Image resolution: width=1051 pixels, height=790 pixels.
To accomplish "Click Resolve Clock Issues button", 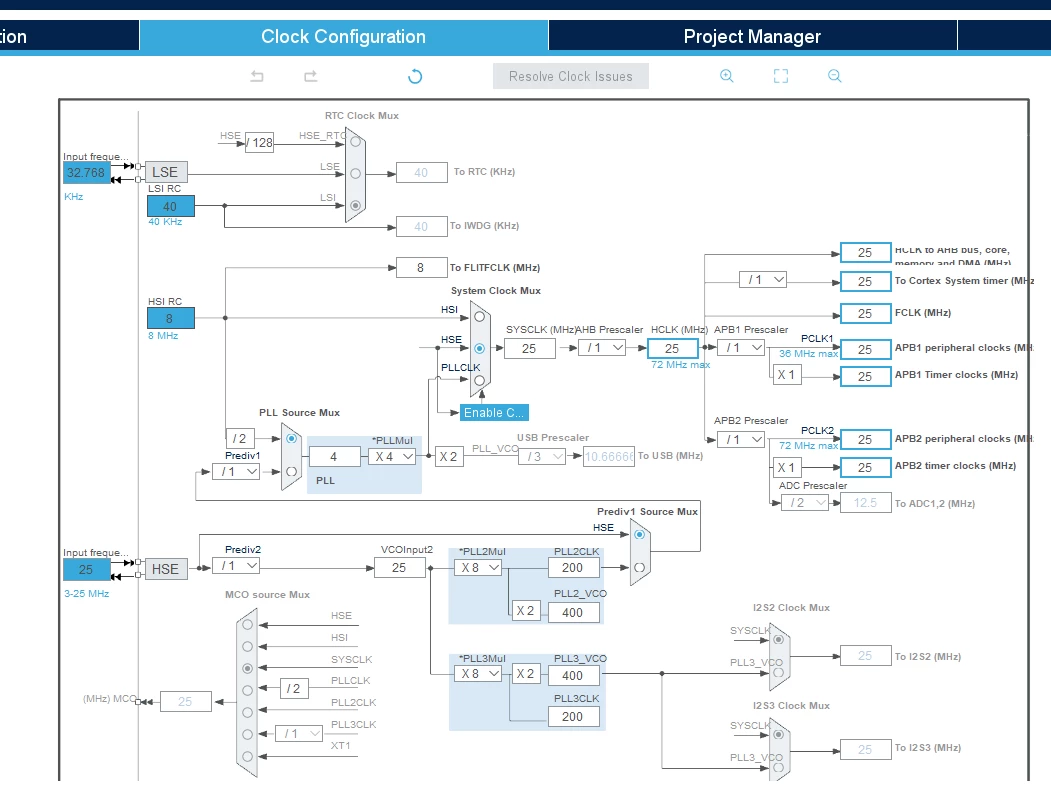I will [570, 76].
